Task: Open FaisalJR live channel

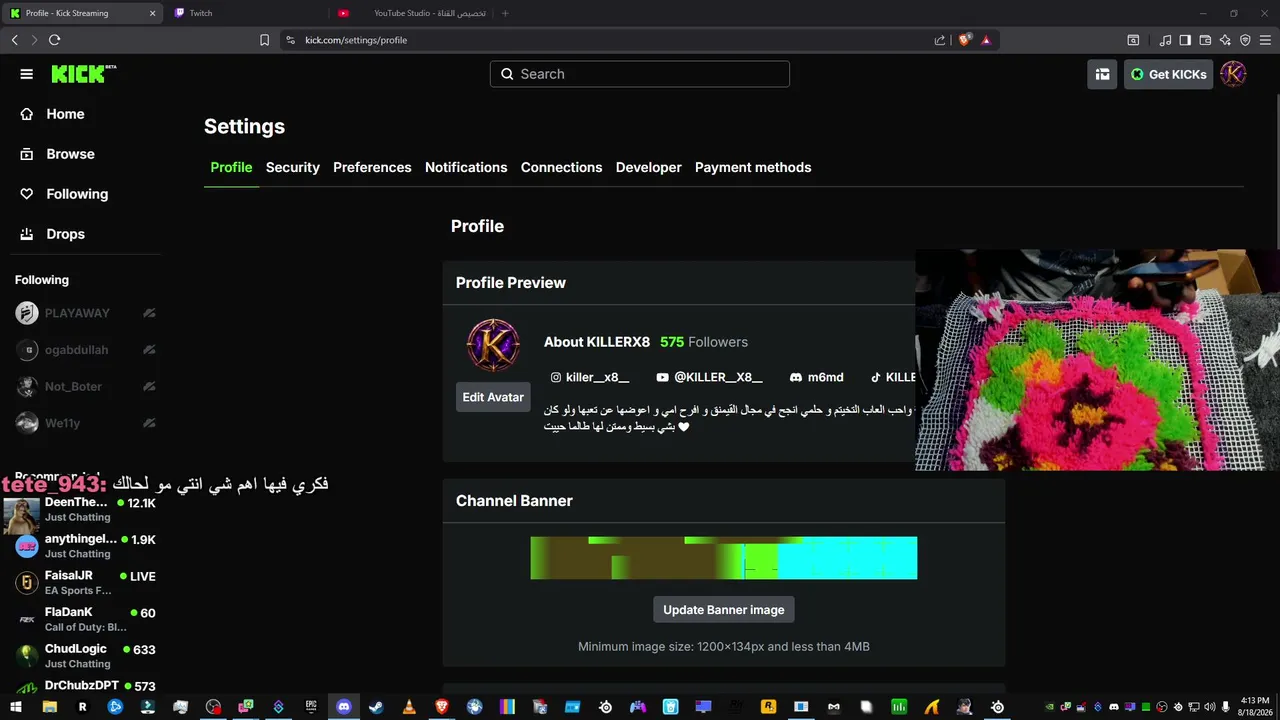Action: coord(85,583)
